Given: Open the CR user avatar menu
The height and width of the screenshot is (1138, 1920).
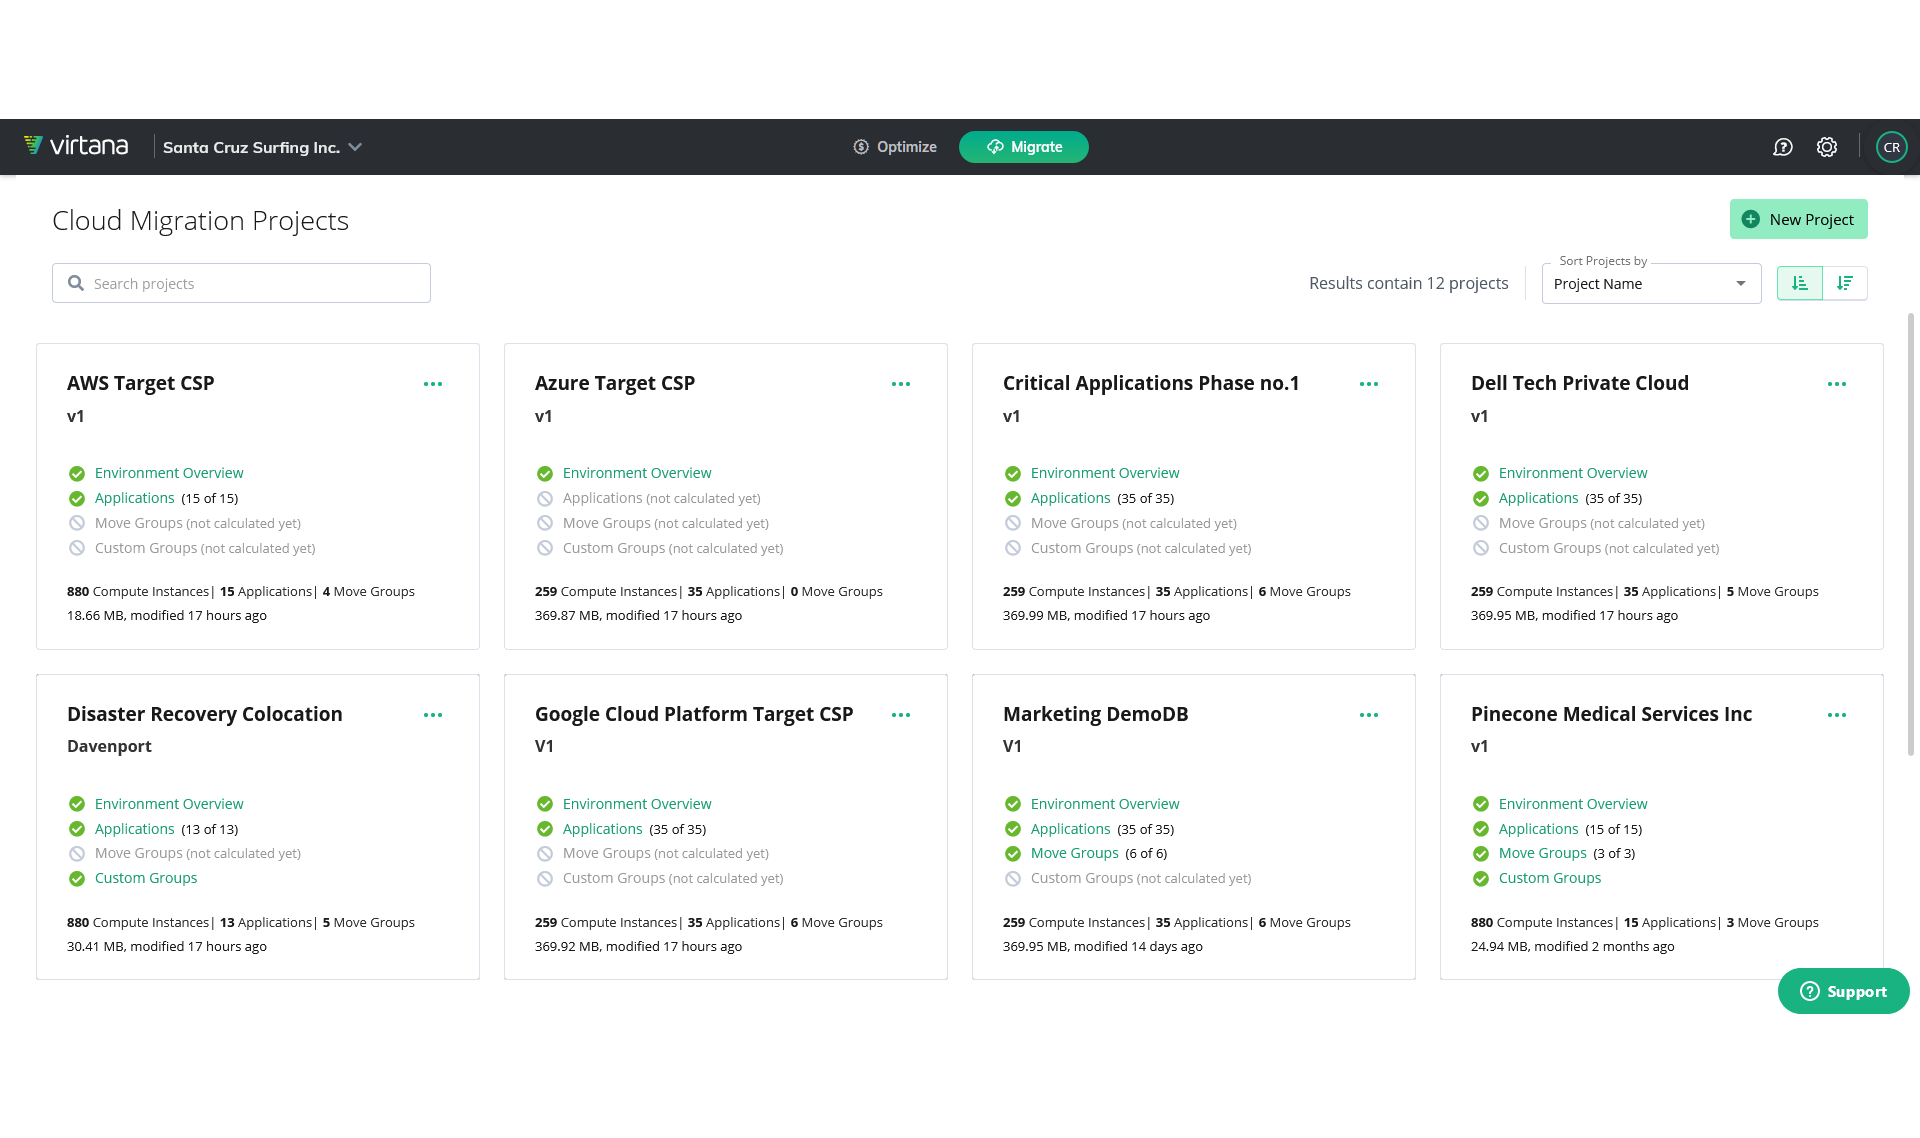Looking at the screenshot, I should click(x=1891, y=147).
